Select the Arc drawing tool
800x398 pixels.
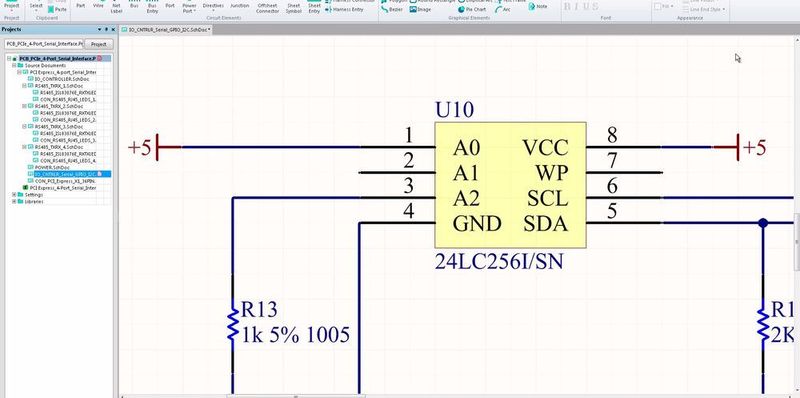503,9
